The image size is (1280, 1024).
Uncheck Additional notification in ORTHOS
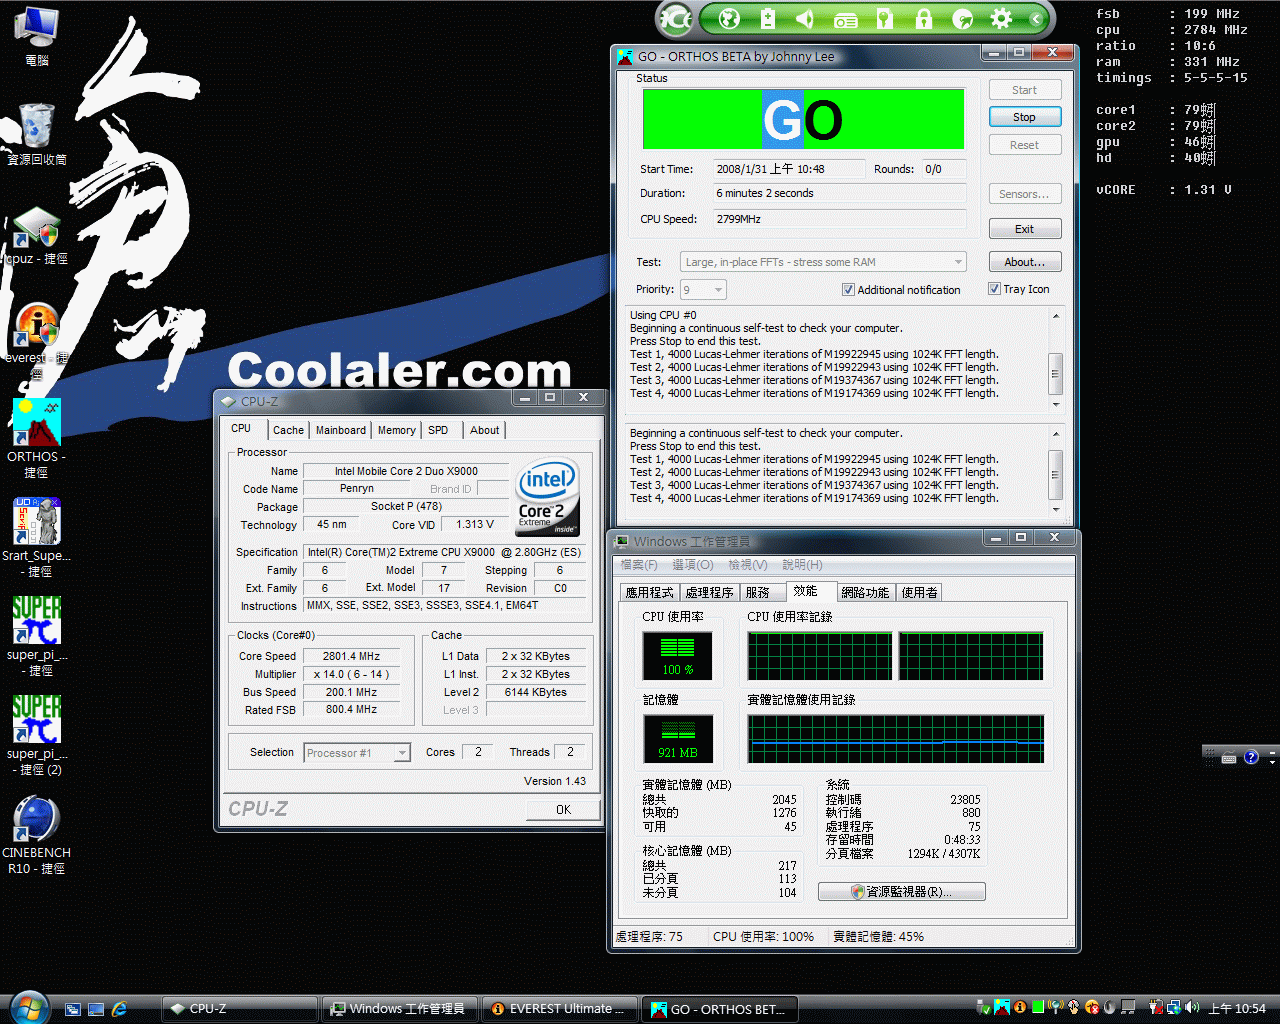point(848,290)
